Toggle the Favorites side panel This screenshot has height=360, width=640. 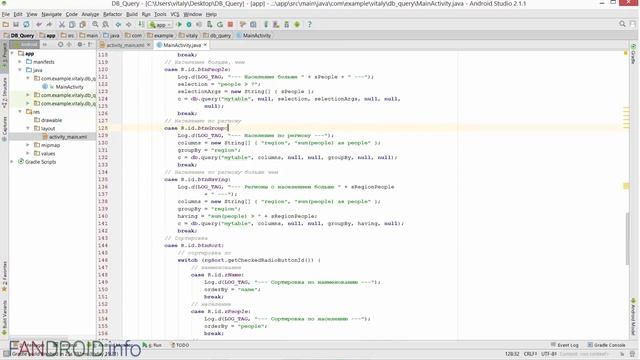pos(4,277)
